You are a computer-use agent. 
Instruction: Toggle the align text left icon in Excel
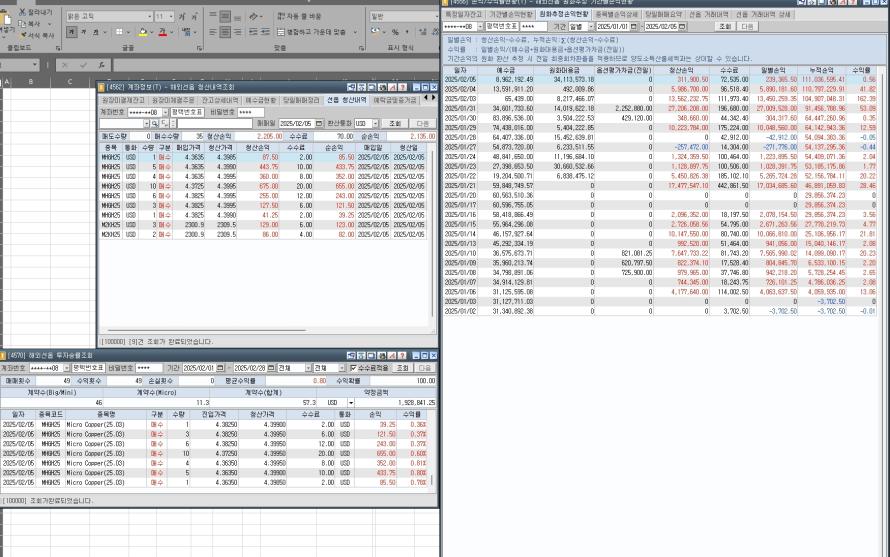point(213,32)
